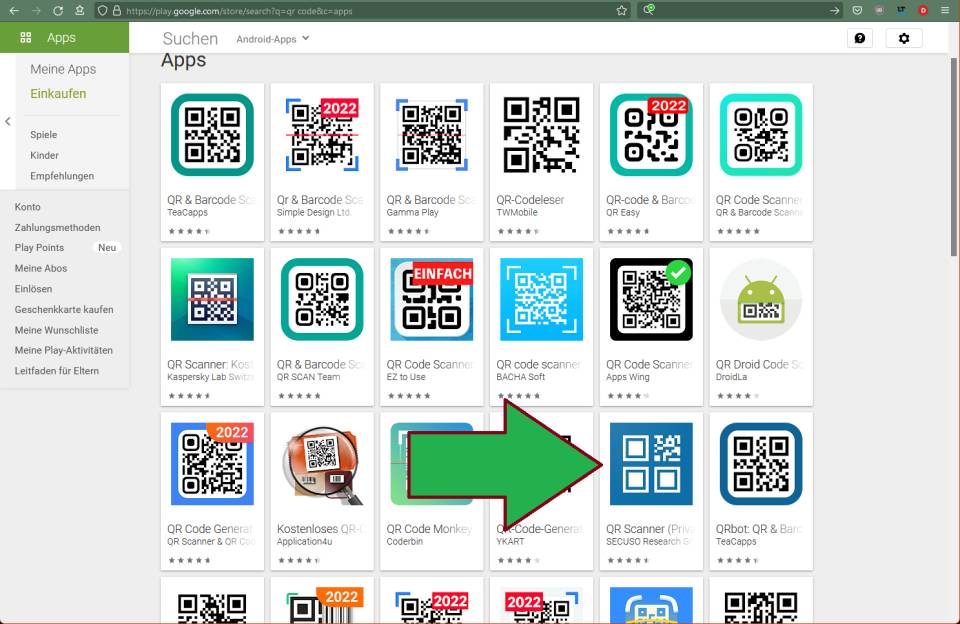Click the Suchen search field
Screen dimensions: 960x624
click(189, 38)
